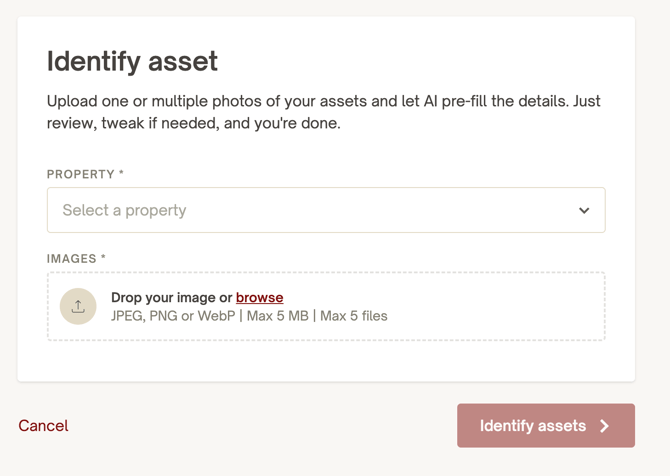Click the right arrow on Identify assets button
This screenshot has height=476, width=670.
tap(604, 426)
